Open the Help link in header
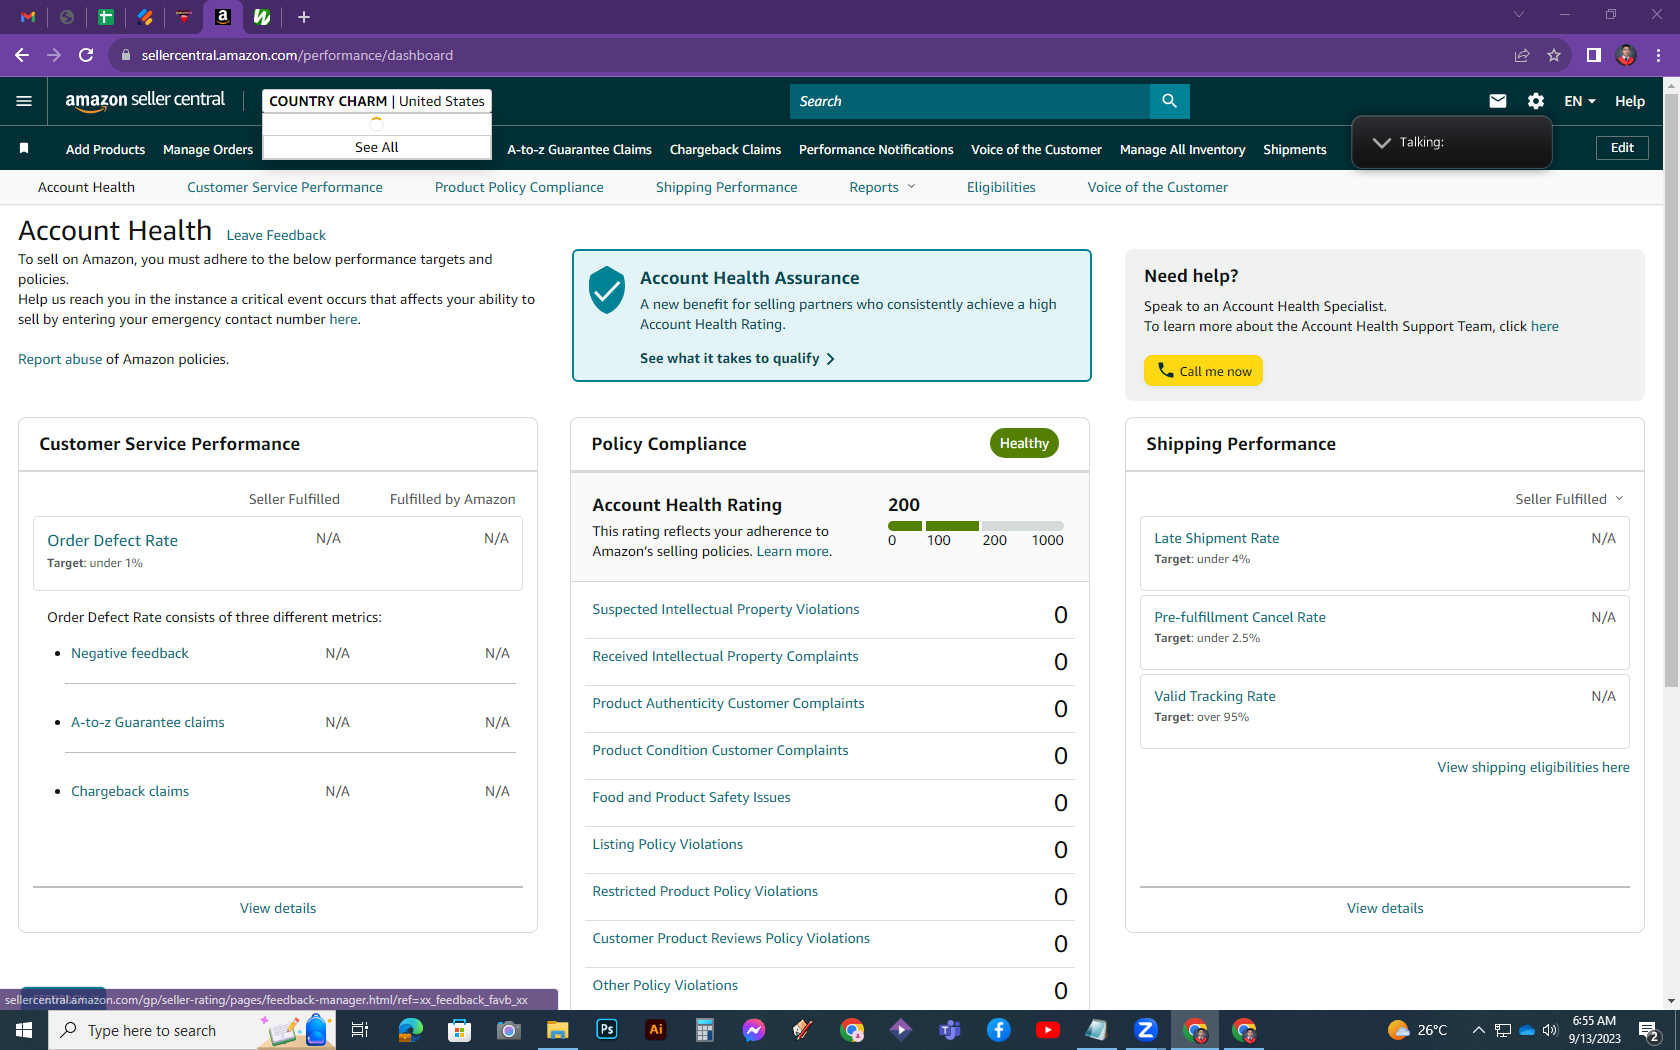 tap(1630, 101)
